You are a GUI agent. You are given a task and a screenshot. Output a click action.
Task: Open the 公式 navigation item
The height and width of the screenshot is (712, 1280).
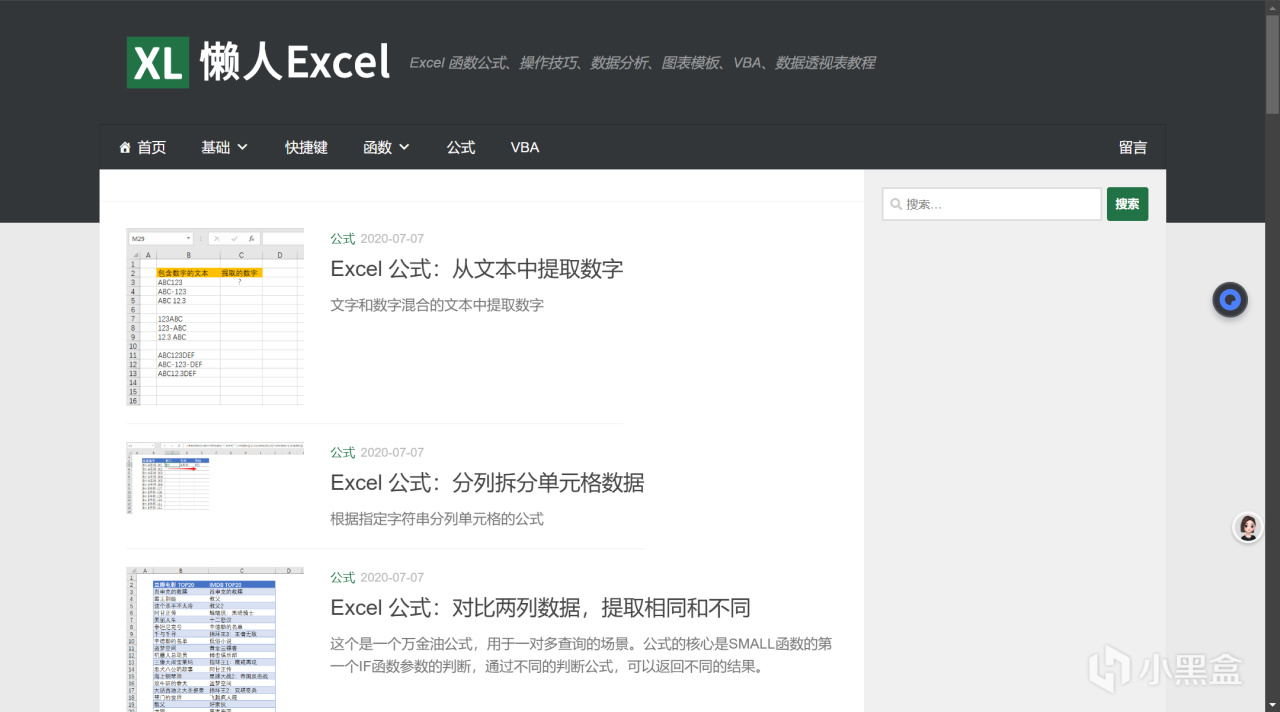click(461, 147)
